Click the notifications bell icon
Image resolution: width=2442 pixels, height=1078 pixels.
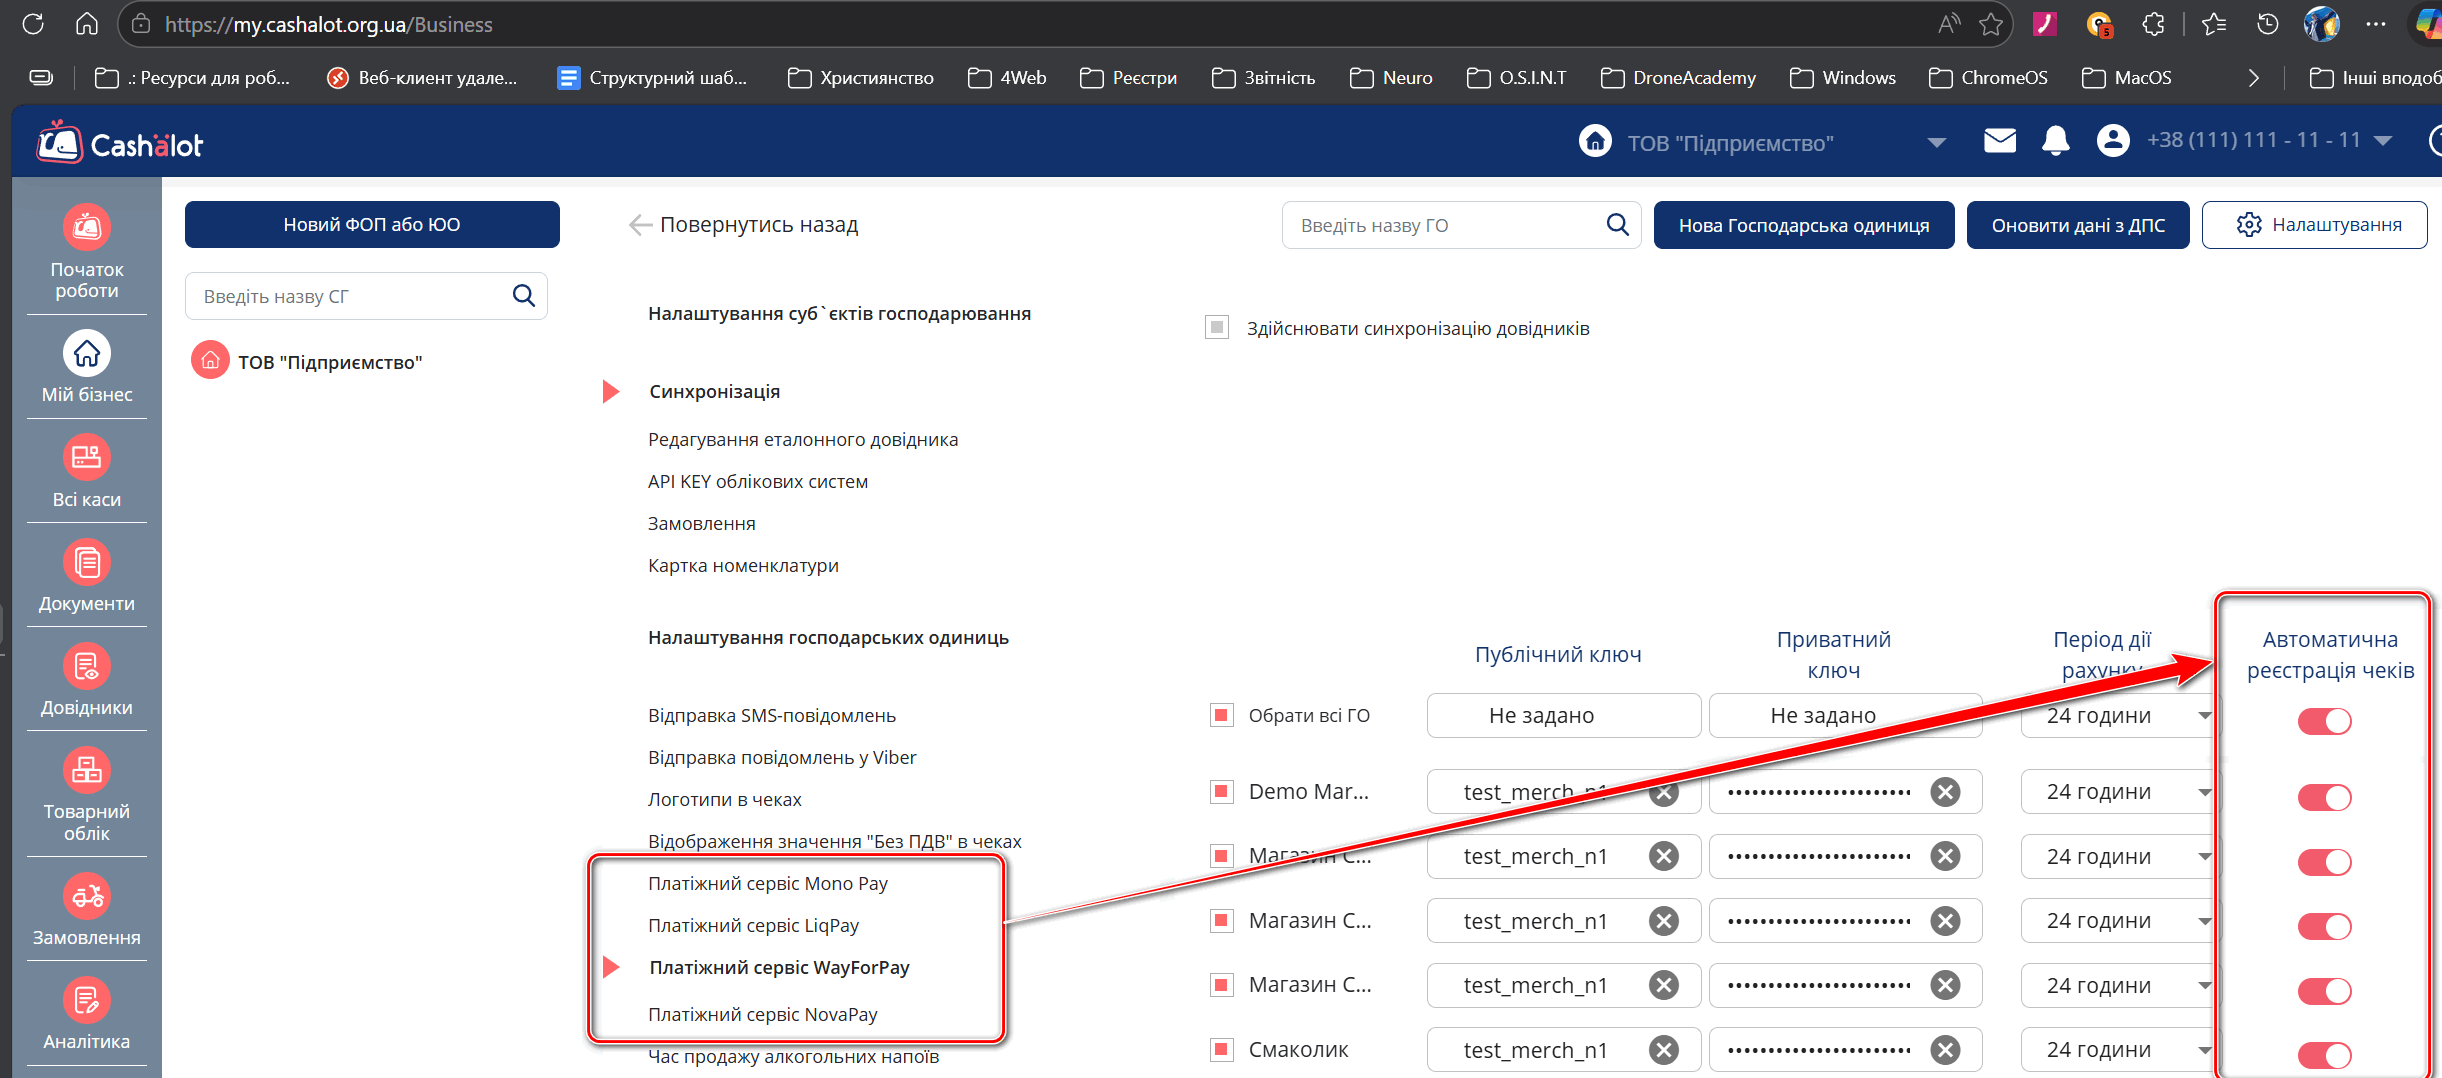[2055, 141]
